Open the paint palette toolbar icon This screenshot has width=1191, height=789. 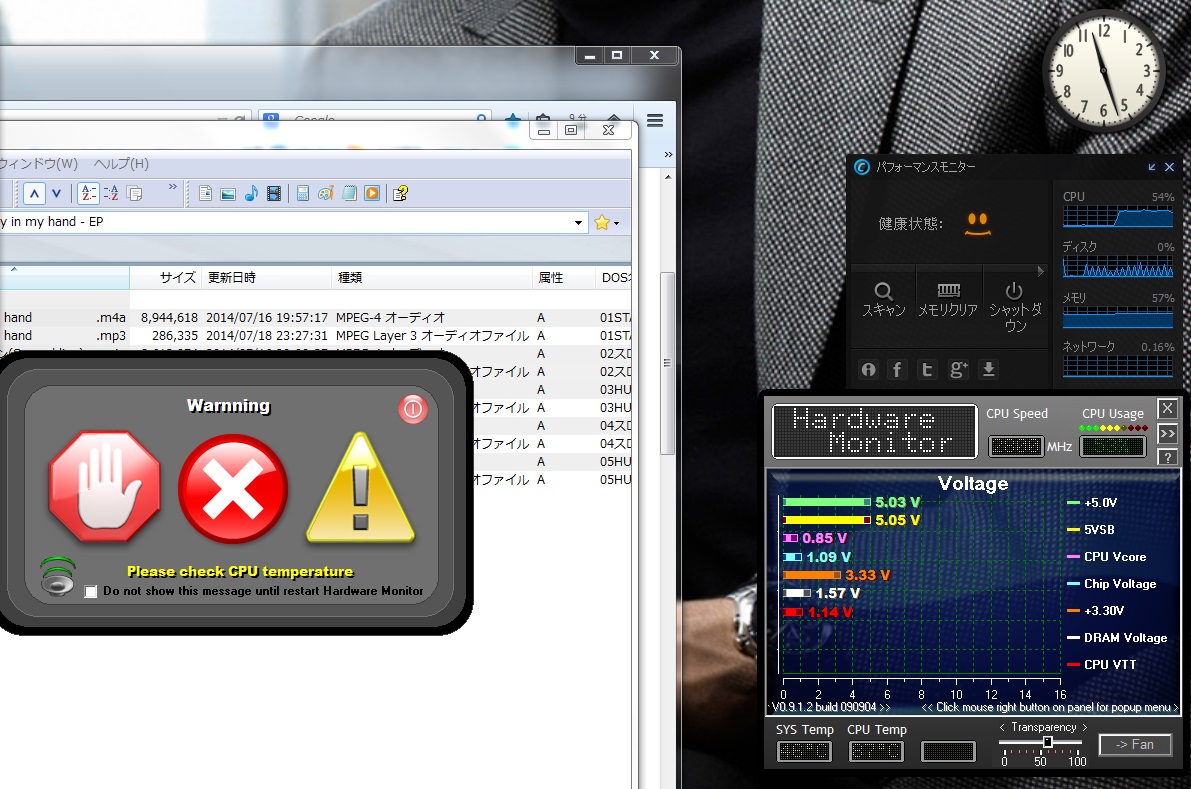click(x=326, y=194)
